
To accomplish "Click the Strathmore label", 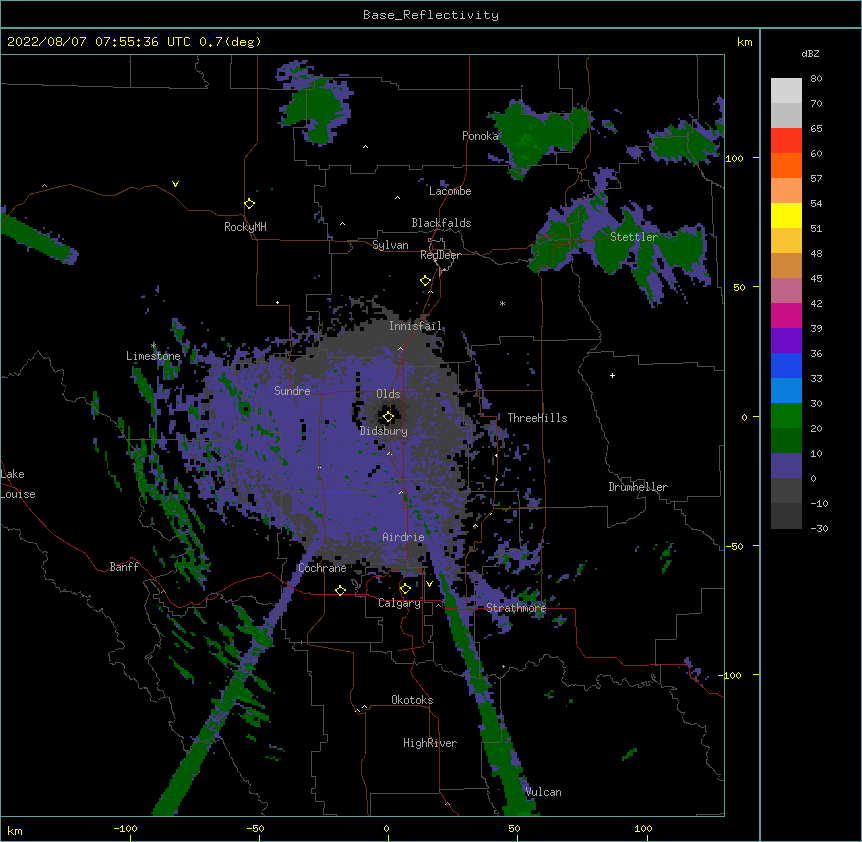I will point(516,608).
